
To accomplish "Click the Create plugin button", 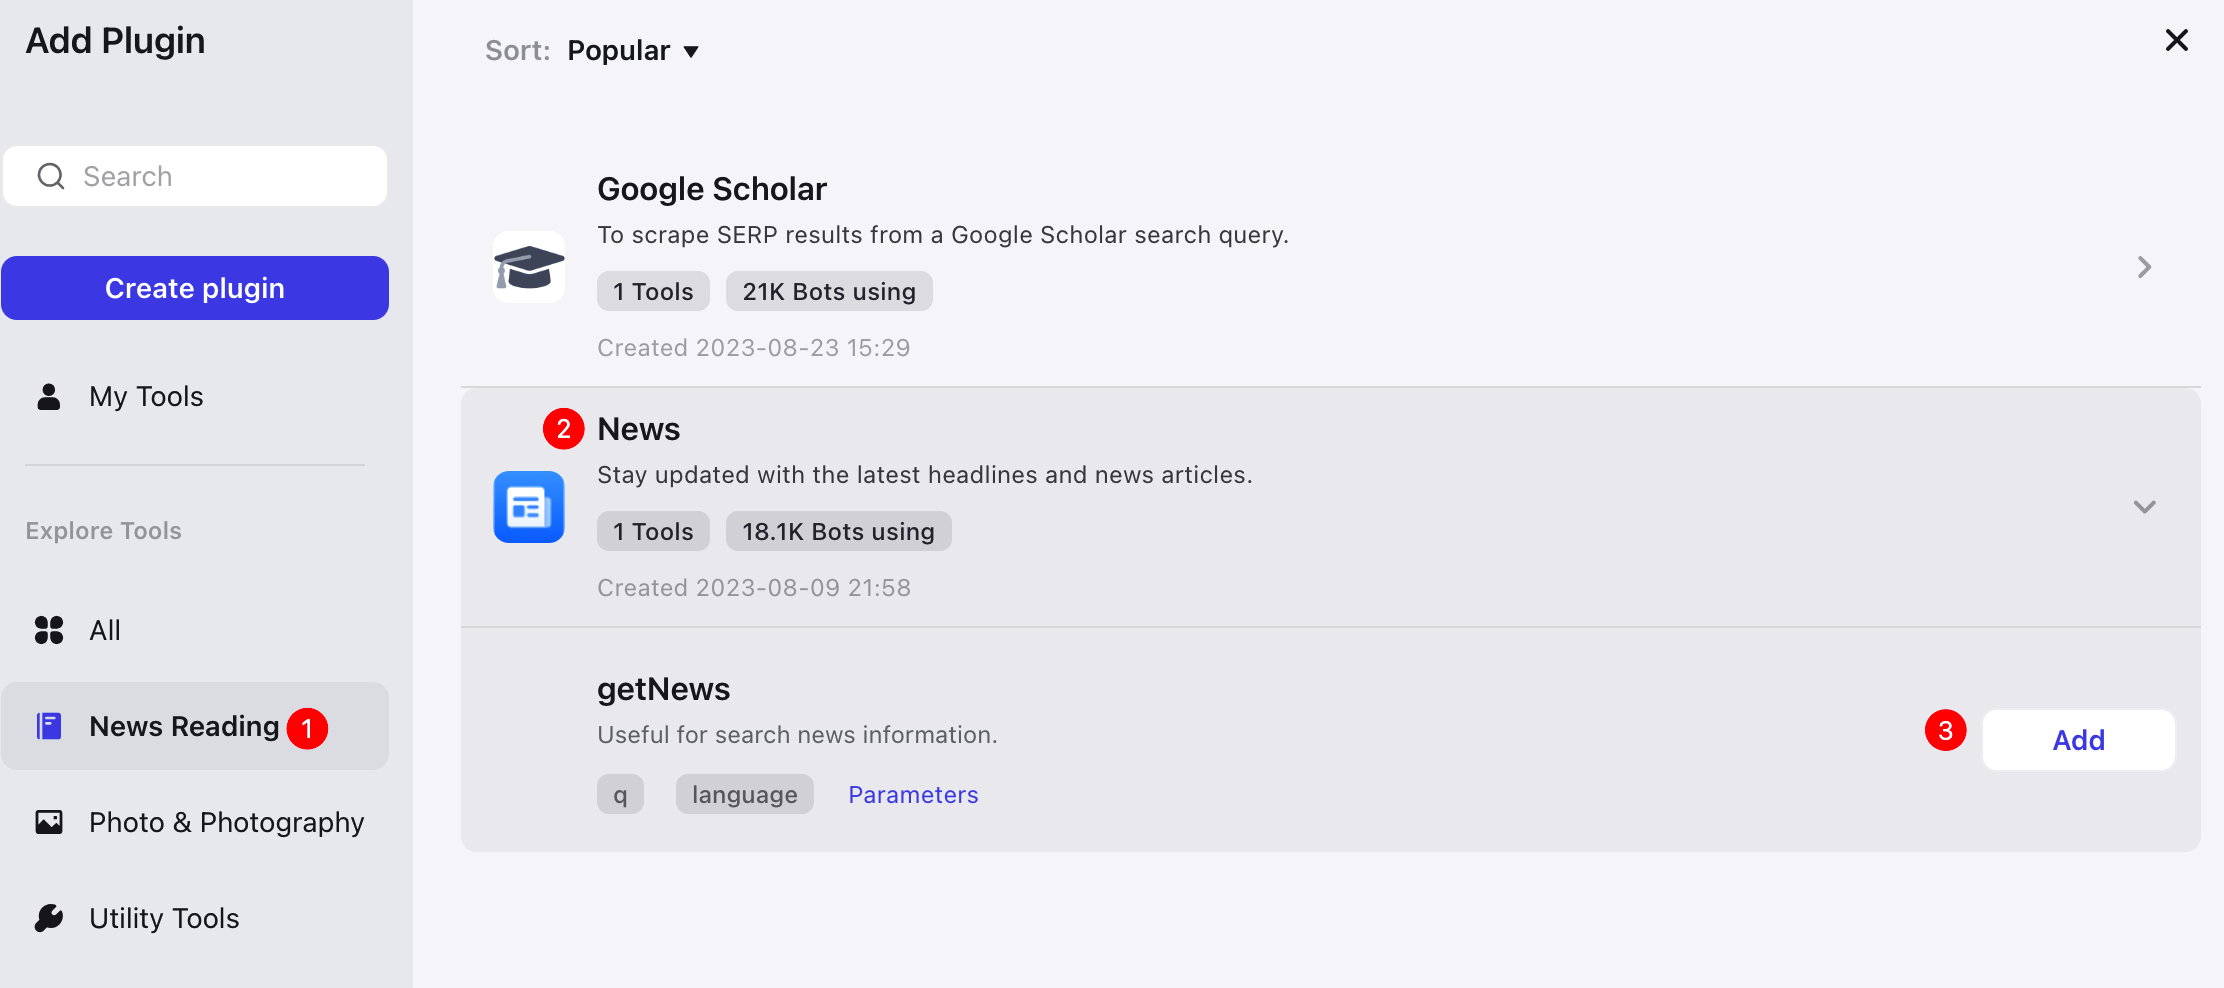I will click(x=195, y=288).
